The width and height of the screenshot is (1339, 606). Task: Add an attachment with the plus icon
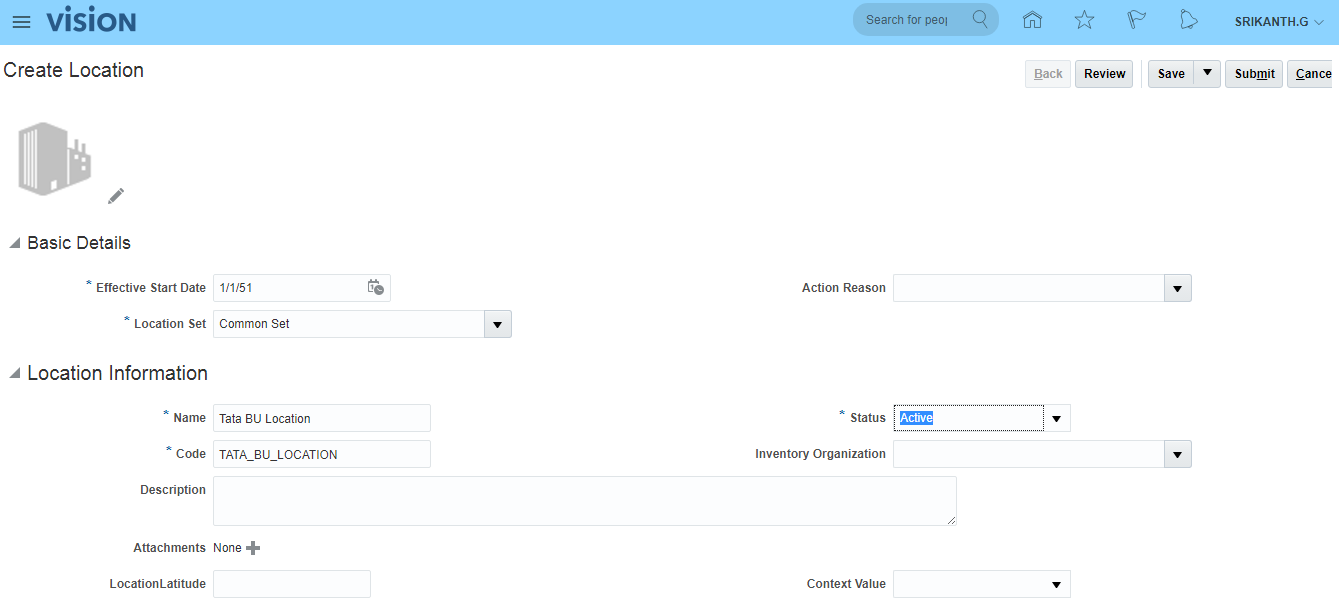(253, 548)
